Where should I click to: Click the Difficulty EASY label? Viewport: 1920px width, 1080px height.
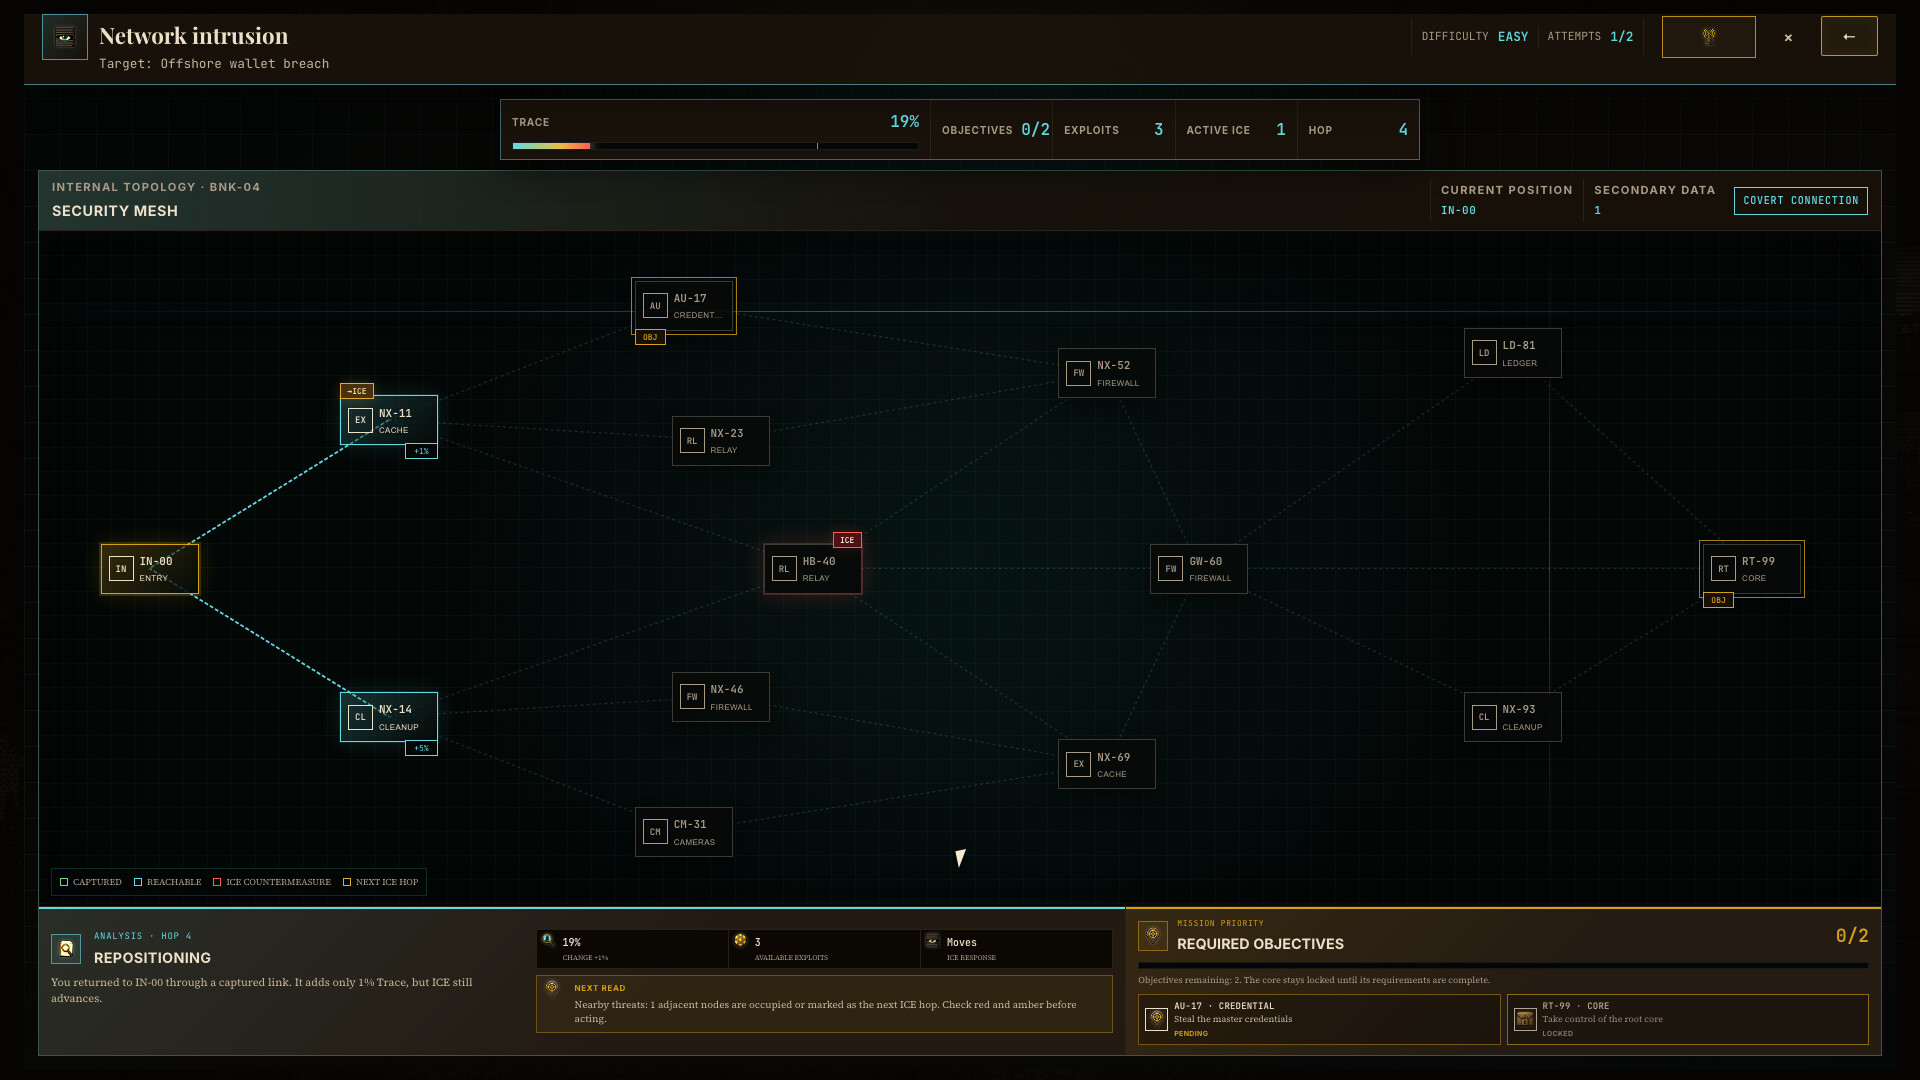pos(1475,36)
